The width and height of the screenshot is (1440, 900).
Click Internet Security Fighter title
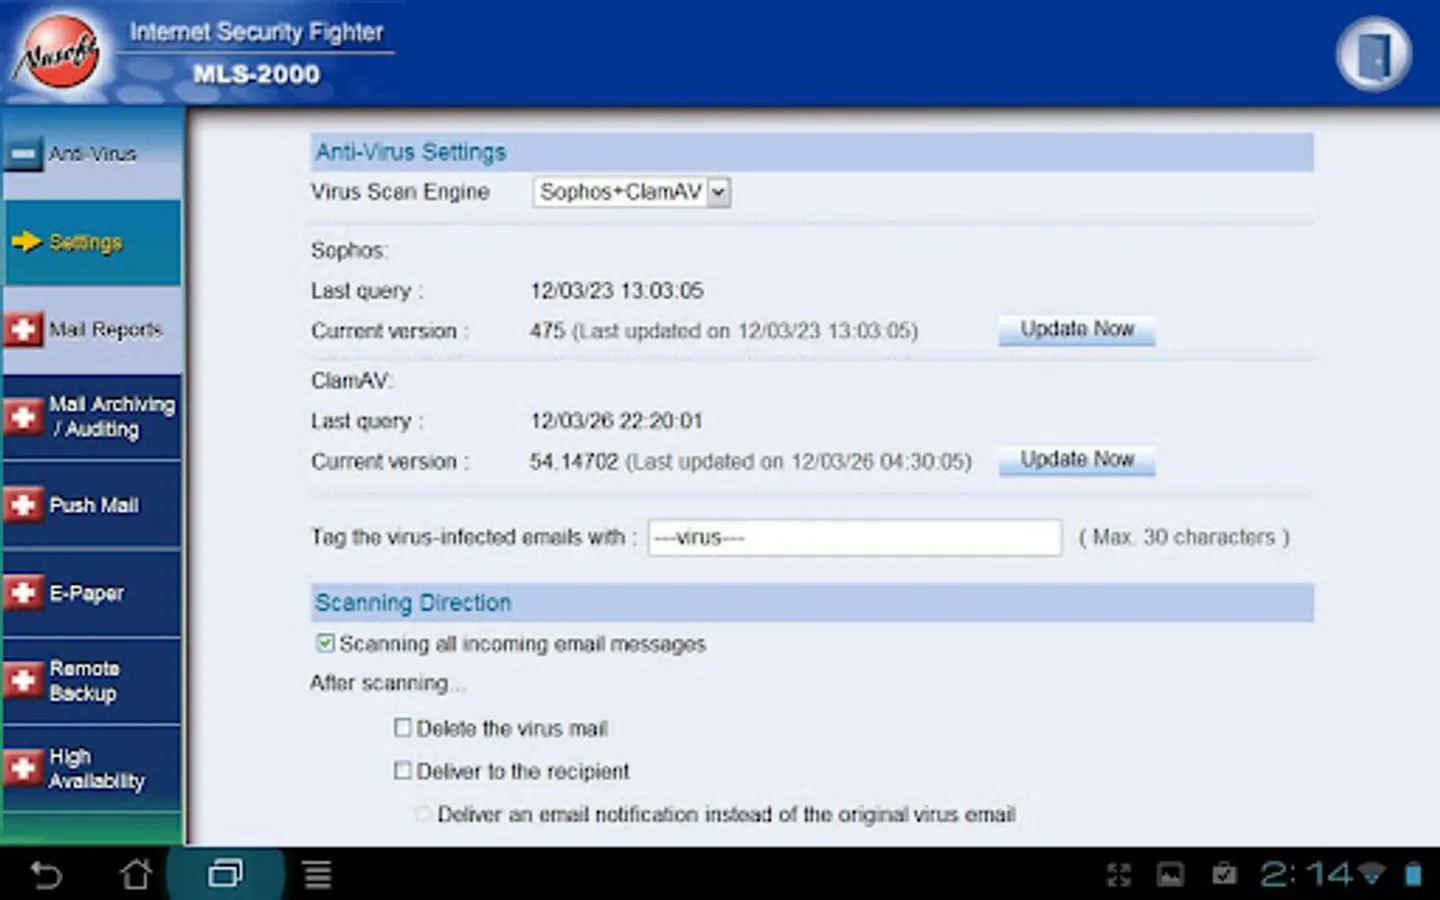pyautogui.click(x=257, y=32)
